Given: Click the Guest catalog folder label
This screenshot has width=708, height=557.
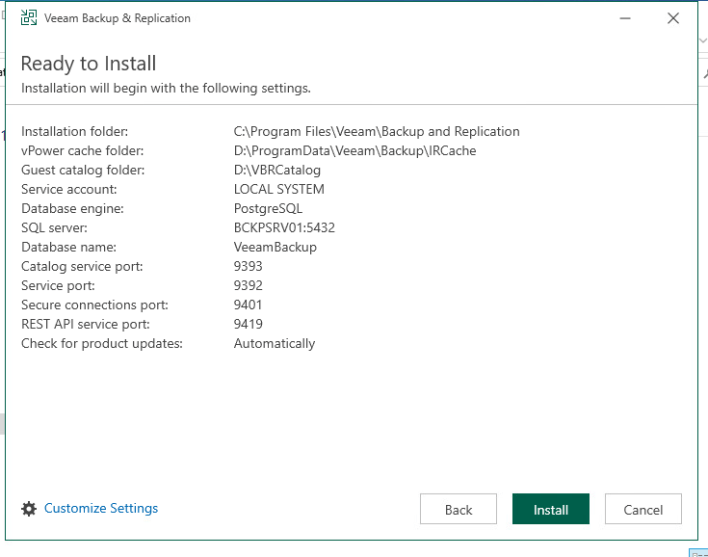Looking at the screenshot, I should 83,170.
